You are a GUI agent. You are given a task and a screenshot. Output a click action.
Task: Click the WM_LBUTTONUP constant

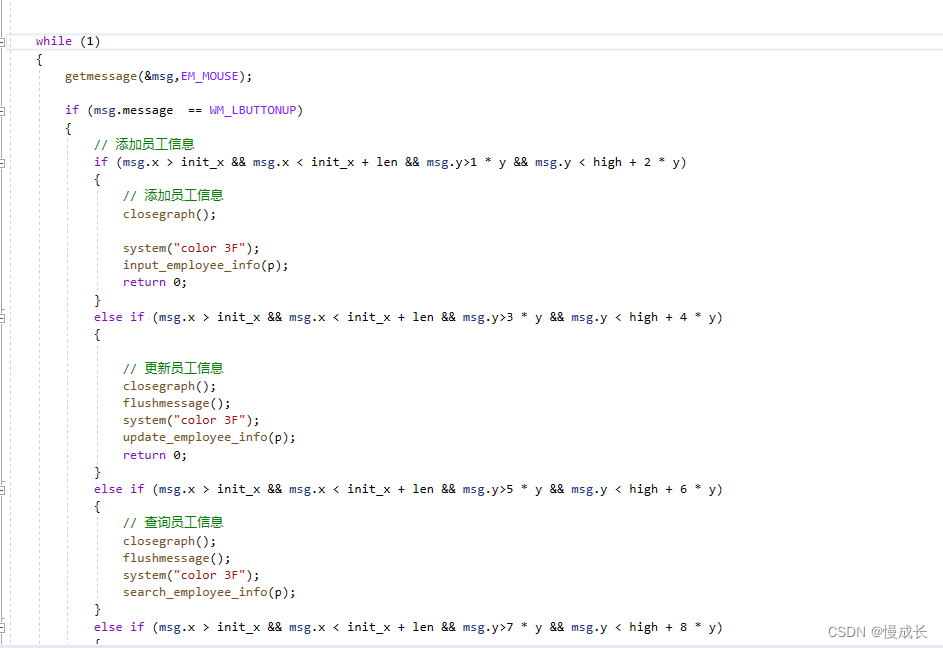253,110
